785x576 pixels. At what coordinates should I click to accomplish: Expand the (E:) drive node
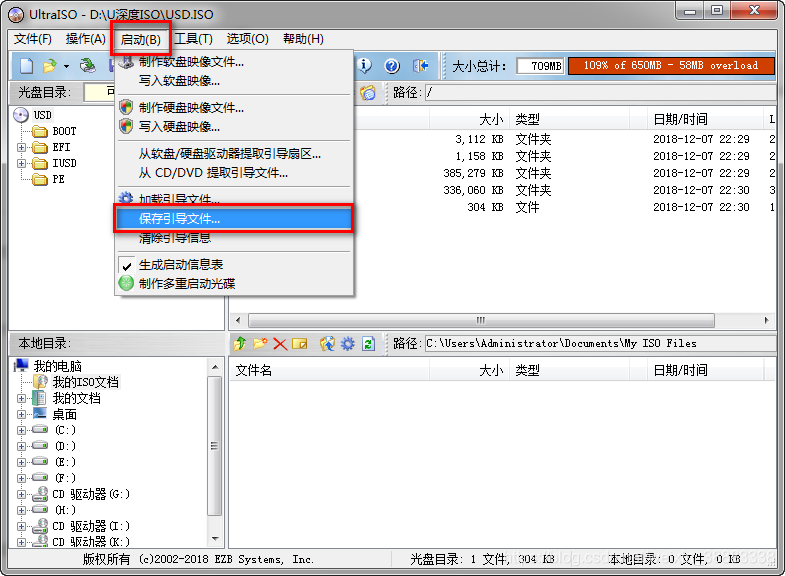tap(22, 462)
